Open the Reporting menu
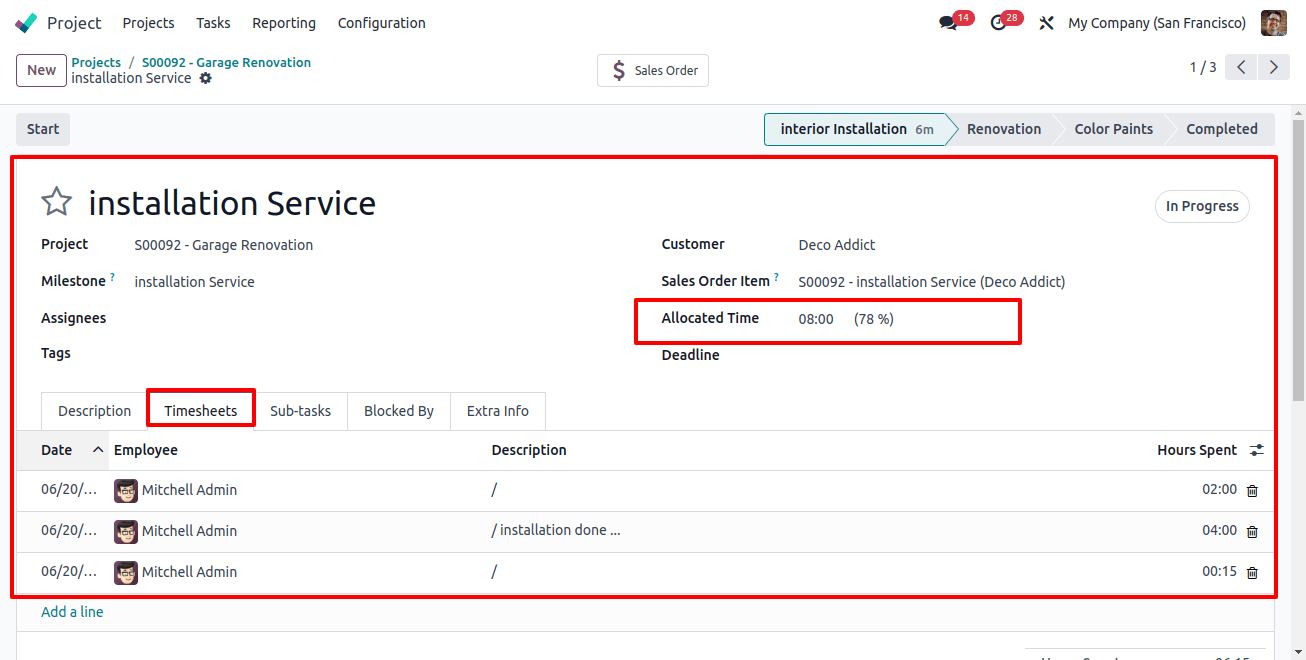1306x660 pixels. click(x=284, y=23)
